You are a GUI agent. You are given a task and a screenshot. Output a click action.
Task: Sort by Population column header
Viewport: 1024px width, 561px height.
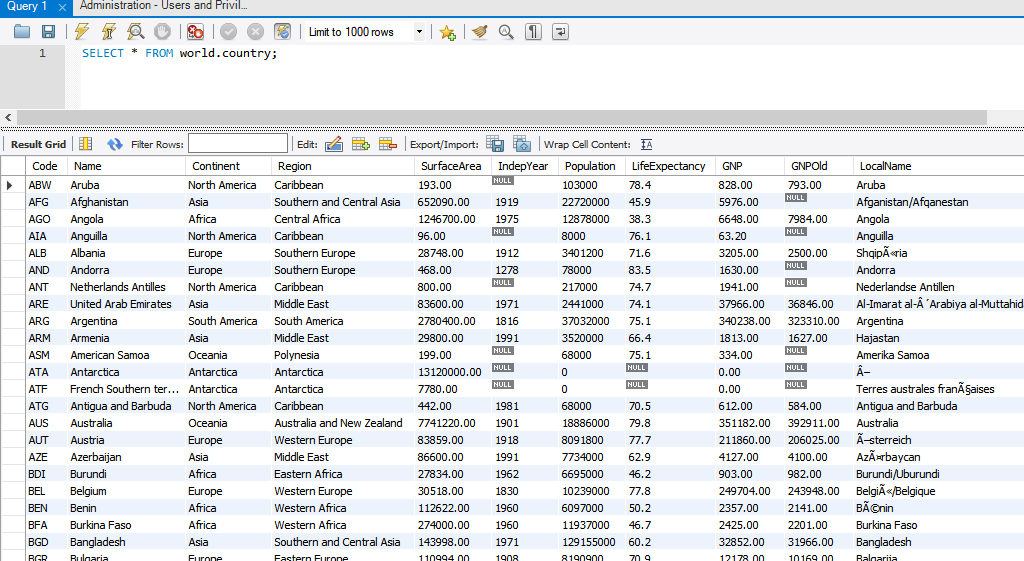point(590,166)
